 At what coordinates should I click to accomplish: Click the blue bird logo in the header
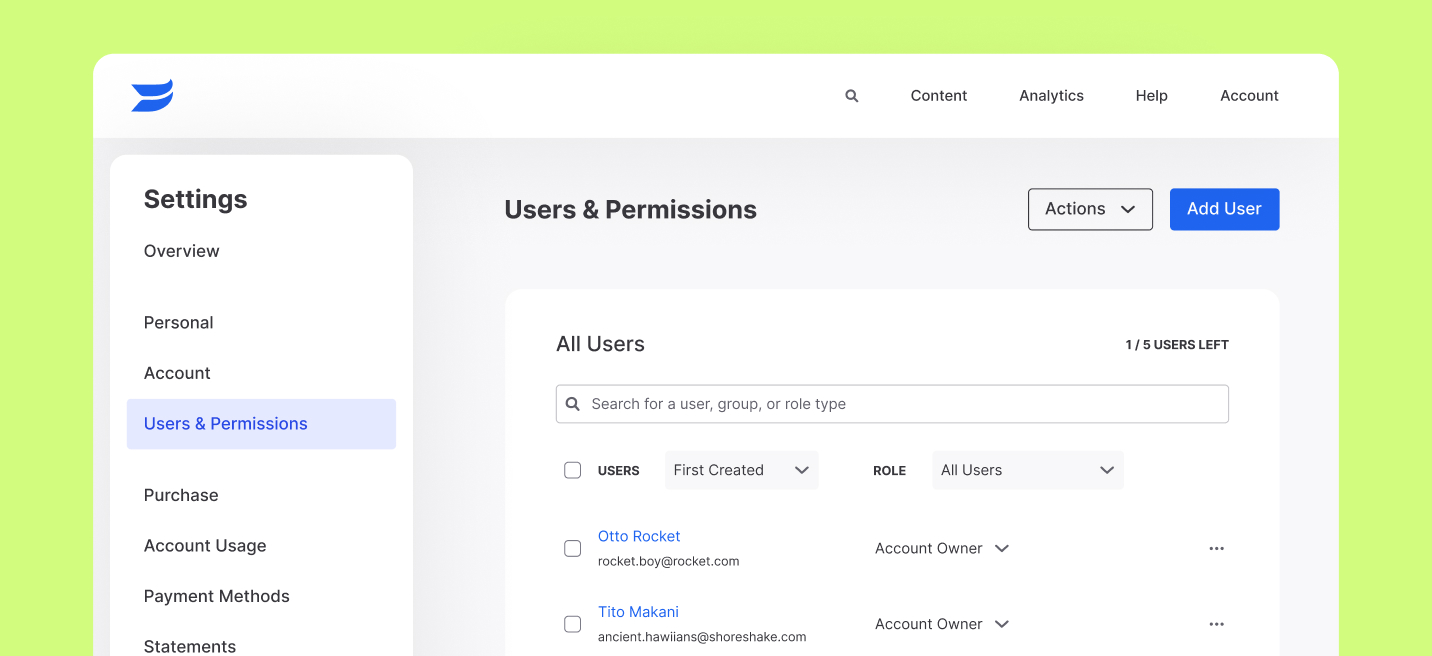(x=151, y=94)
